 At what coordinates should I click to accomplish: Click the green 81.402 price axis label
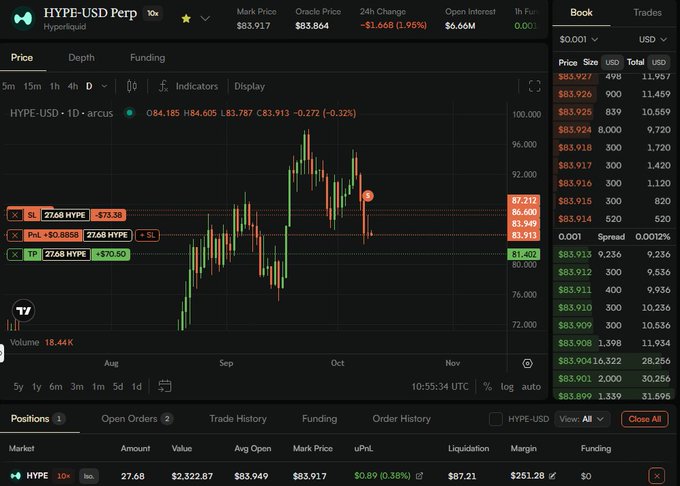point(524,254)
